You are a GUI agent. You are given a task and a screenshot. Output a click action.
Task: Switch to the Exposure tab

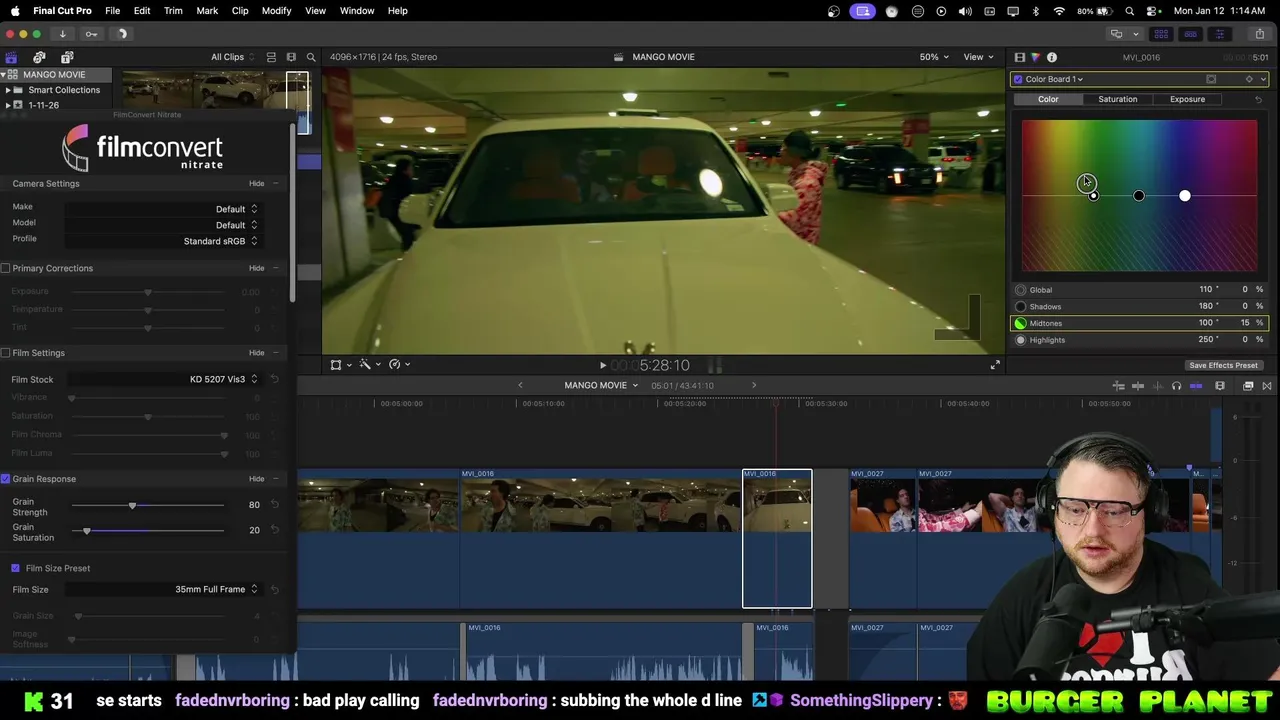pyautogui.click(x=1187, y=99)
